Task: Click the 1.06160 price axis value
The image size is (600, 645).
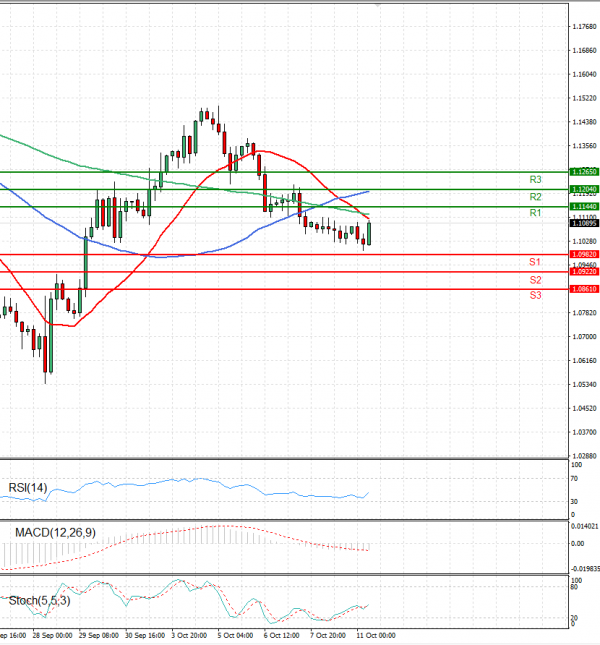Action: [584, 361]
